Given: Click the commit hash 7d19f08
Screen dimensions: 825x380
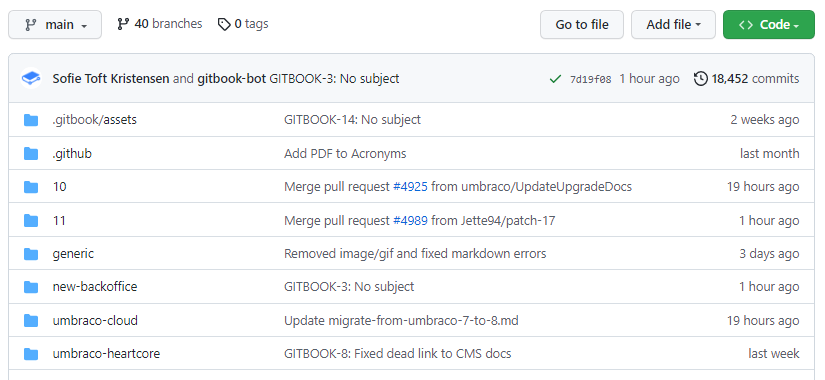Looking at the screenshot, I should coord(590,79).
